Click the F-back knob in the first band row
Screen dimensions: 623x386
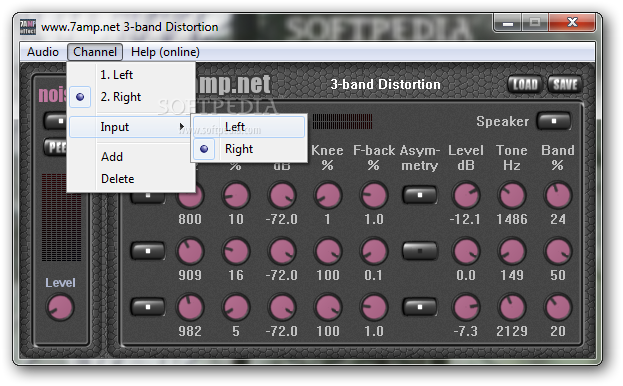click(374, 195)
